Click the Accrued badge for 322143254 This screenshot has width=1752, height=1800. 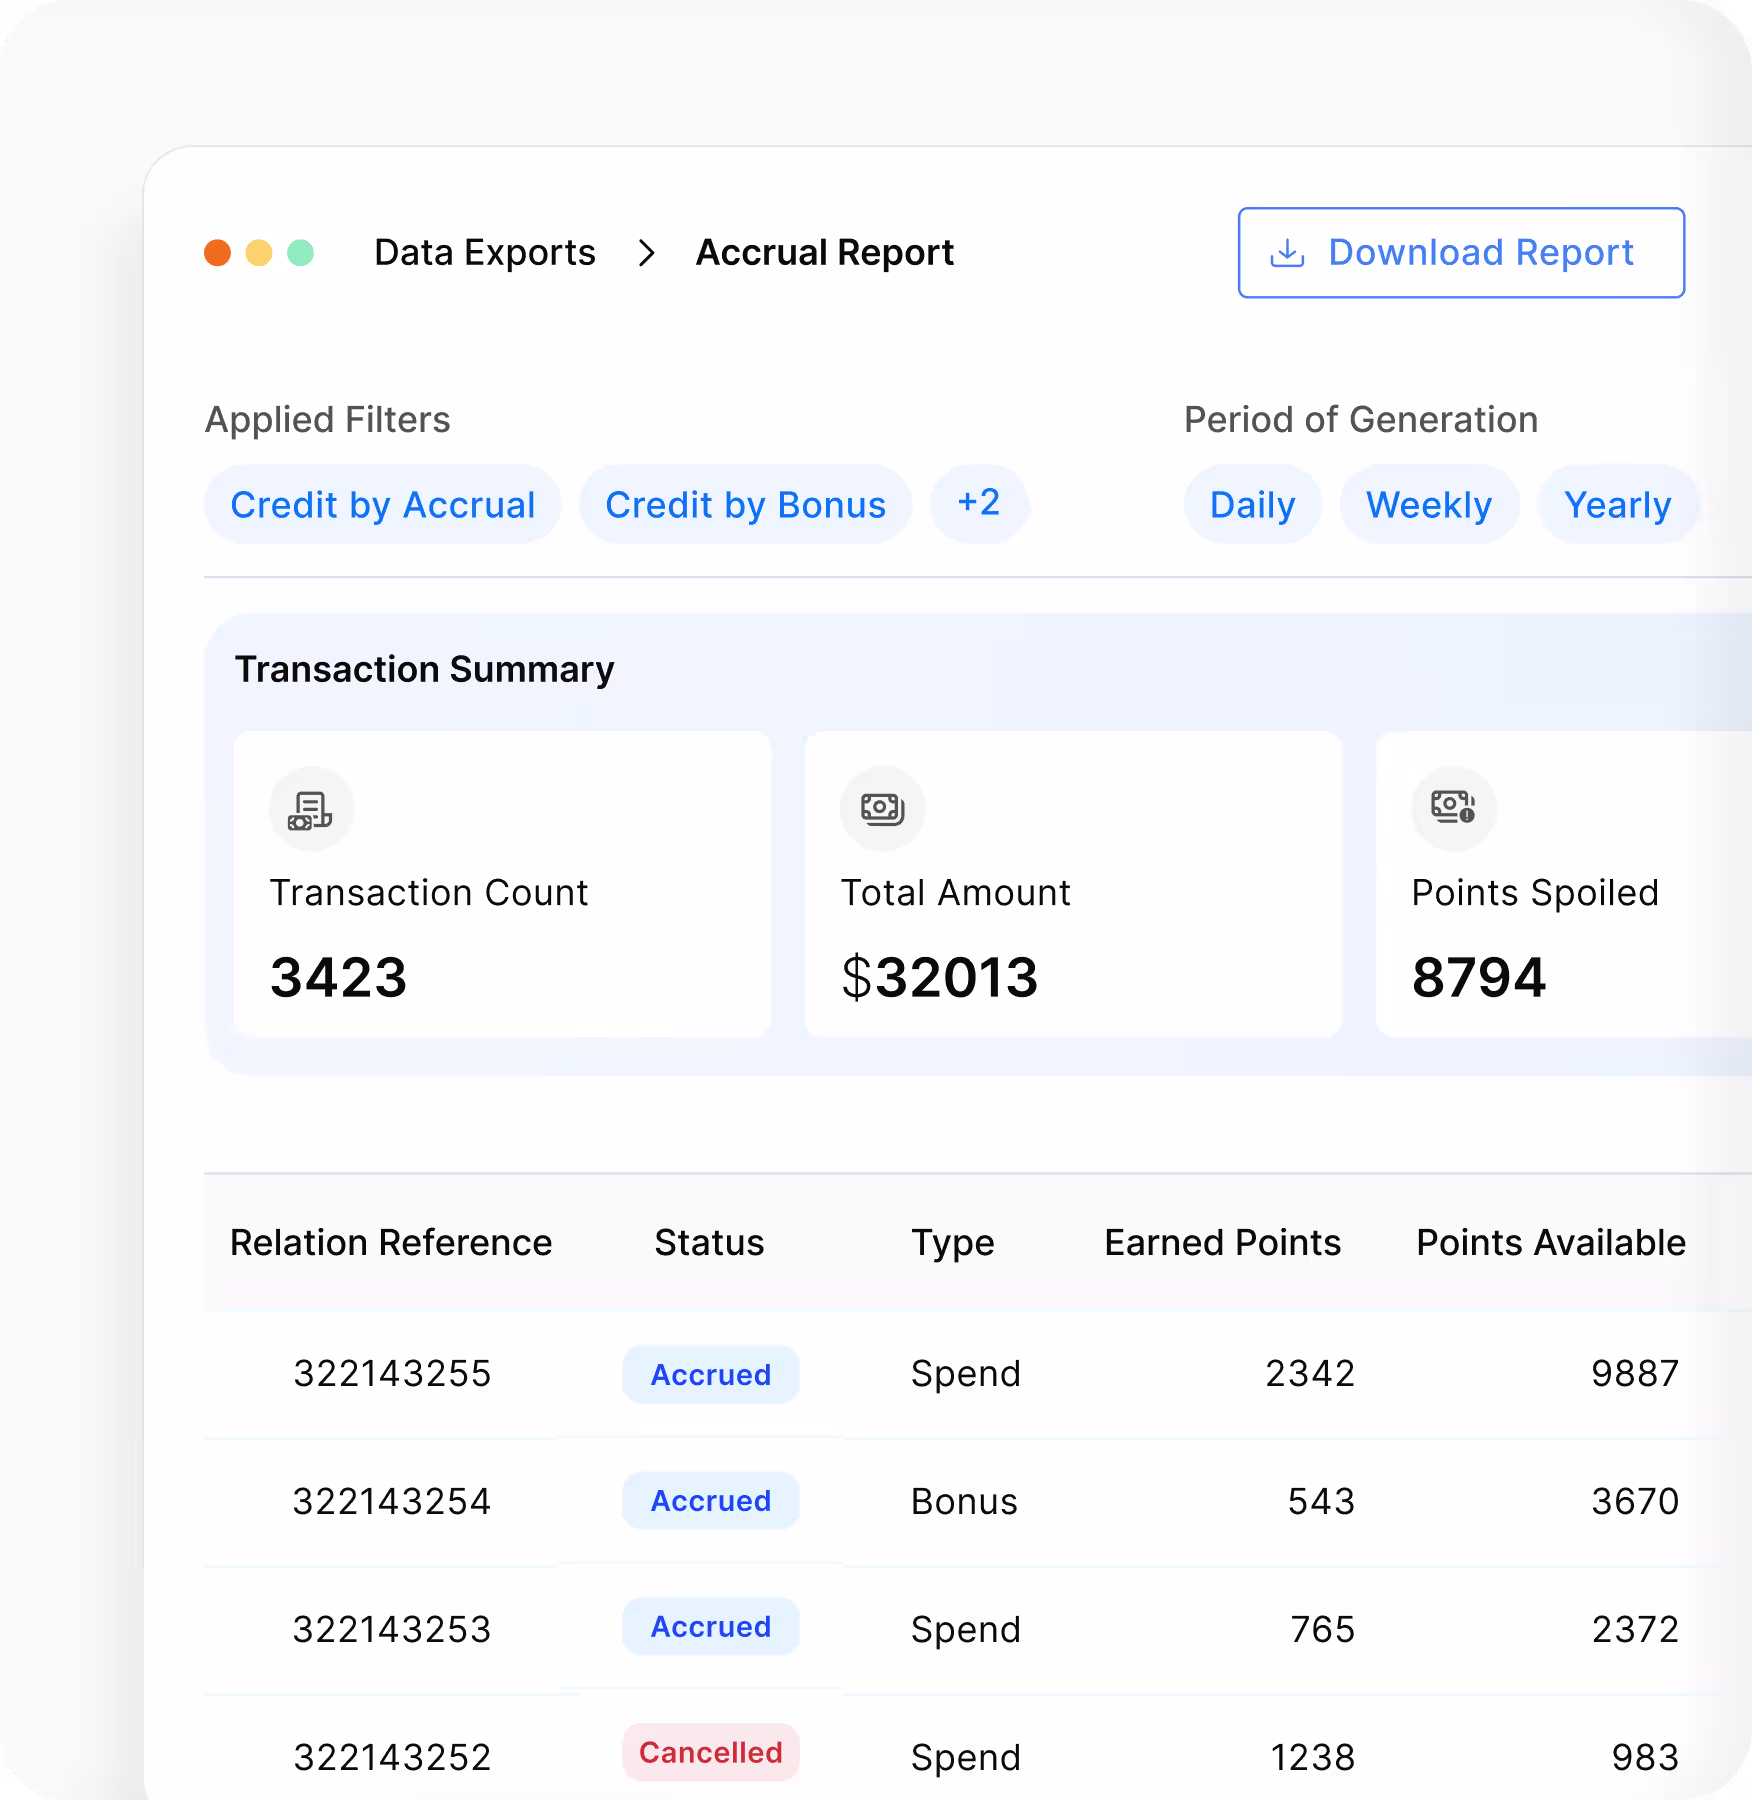711,1500
